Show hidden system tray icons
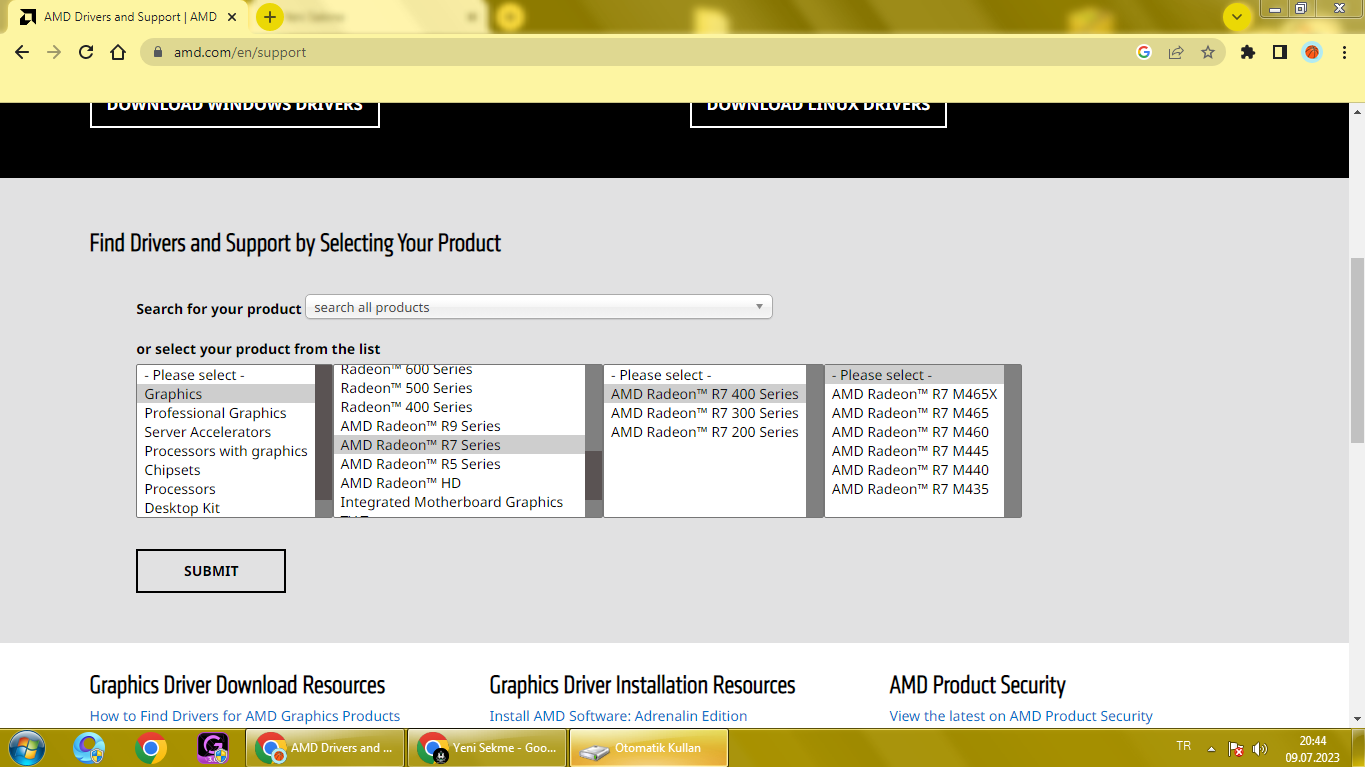This screenshot has height=767, width=1365. 1211,748
